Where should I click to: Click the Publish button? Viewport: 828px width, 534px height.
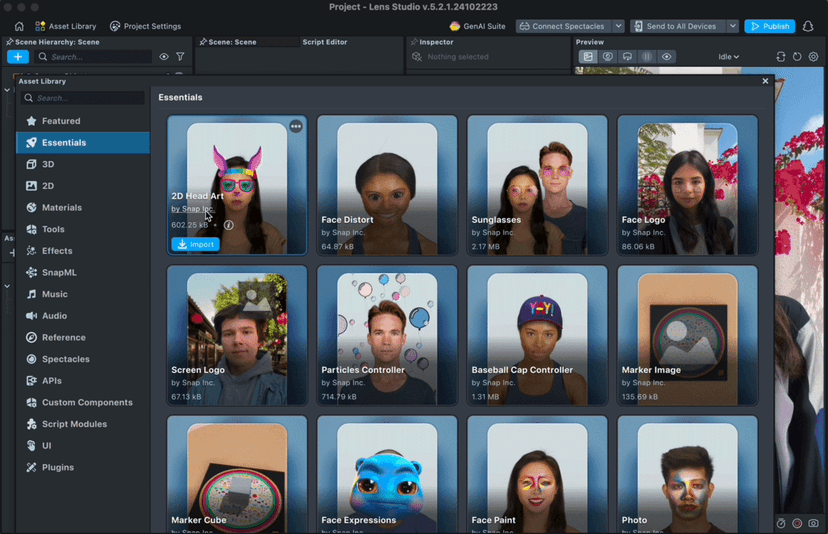click(x=769, y=26)
